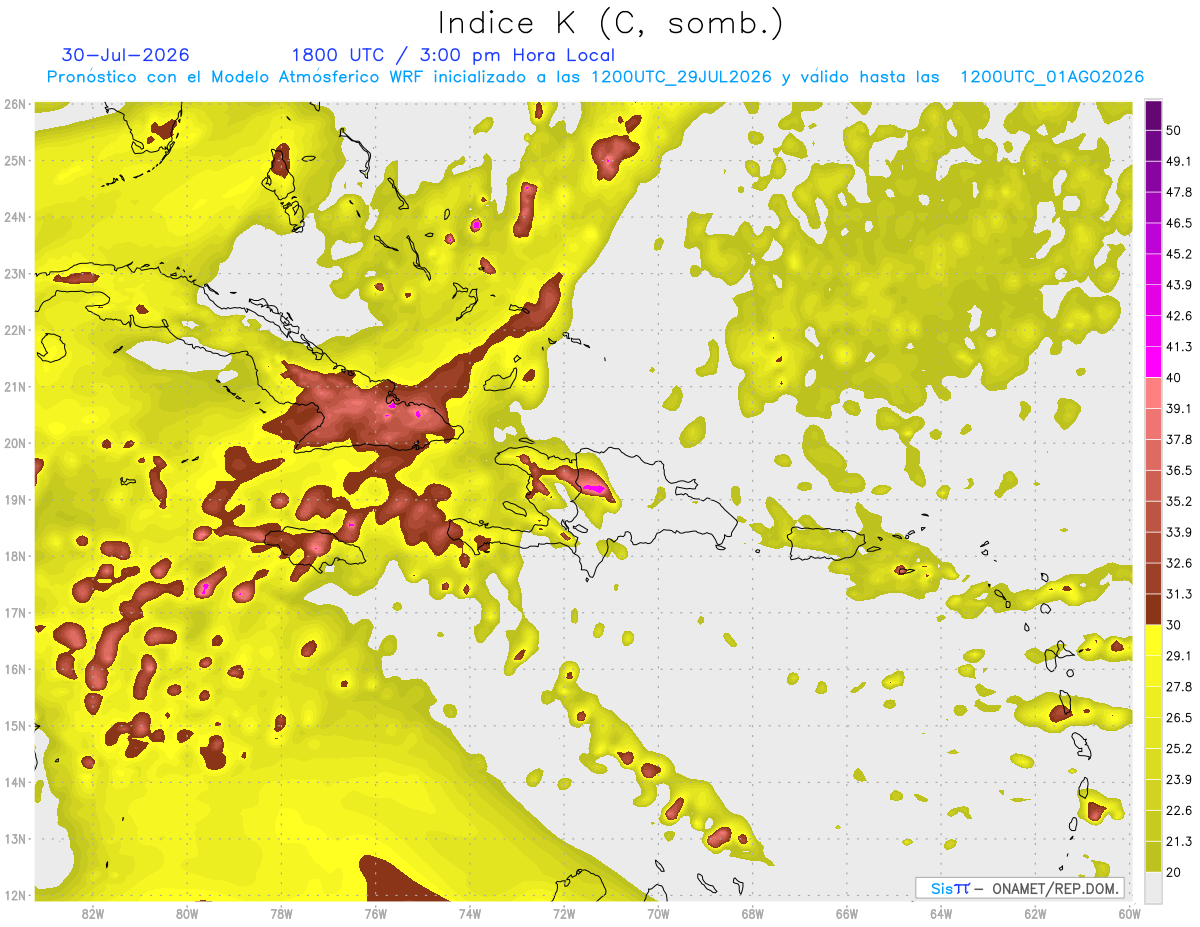Image resolution: width=1200 pixels, height=927 pixels.
Task: Click the longitude label '68W'
Action: point(752,913)
